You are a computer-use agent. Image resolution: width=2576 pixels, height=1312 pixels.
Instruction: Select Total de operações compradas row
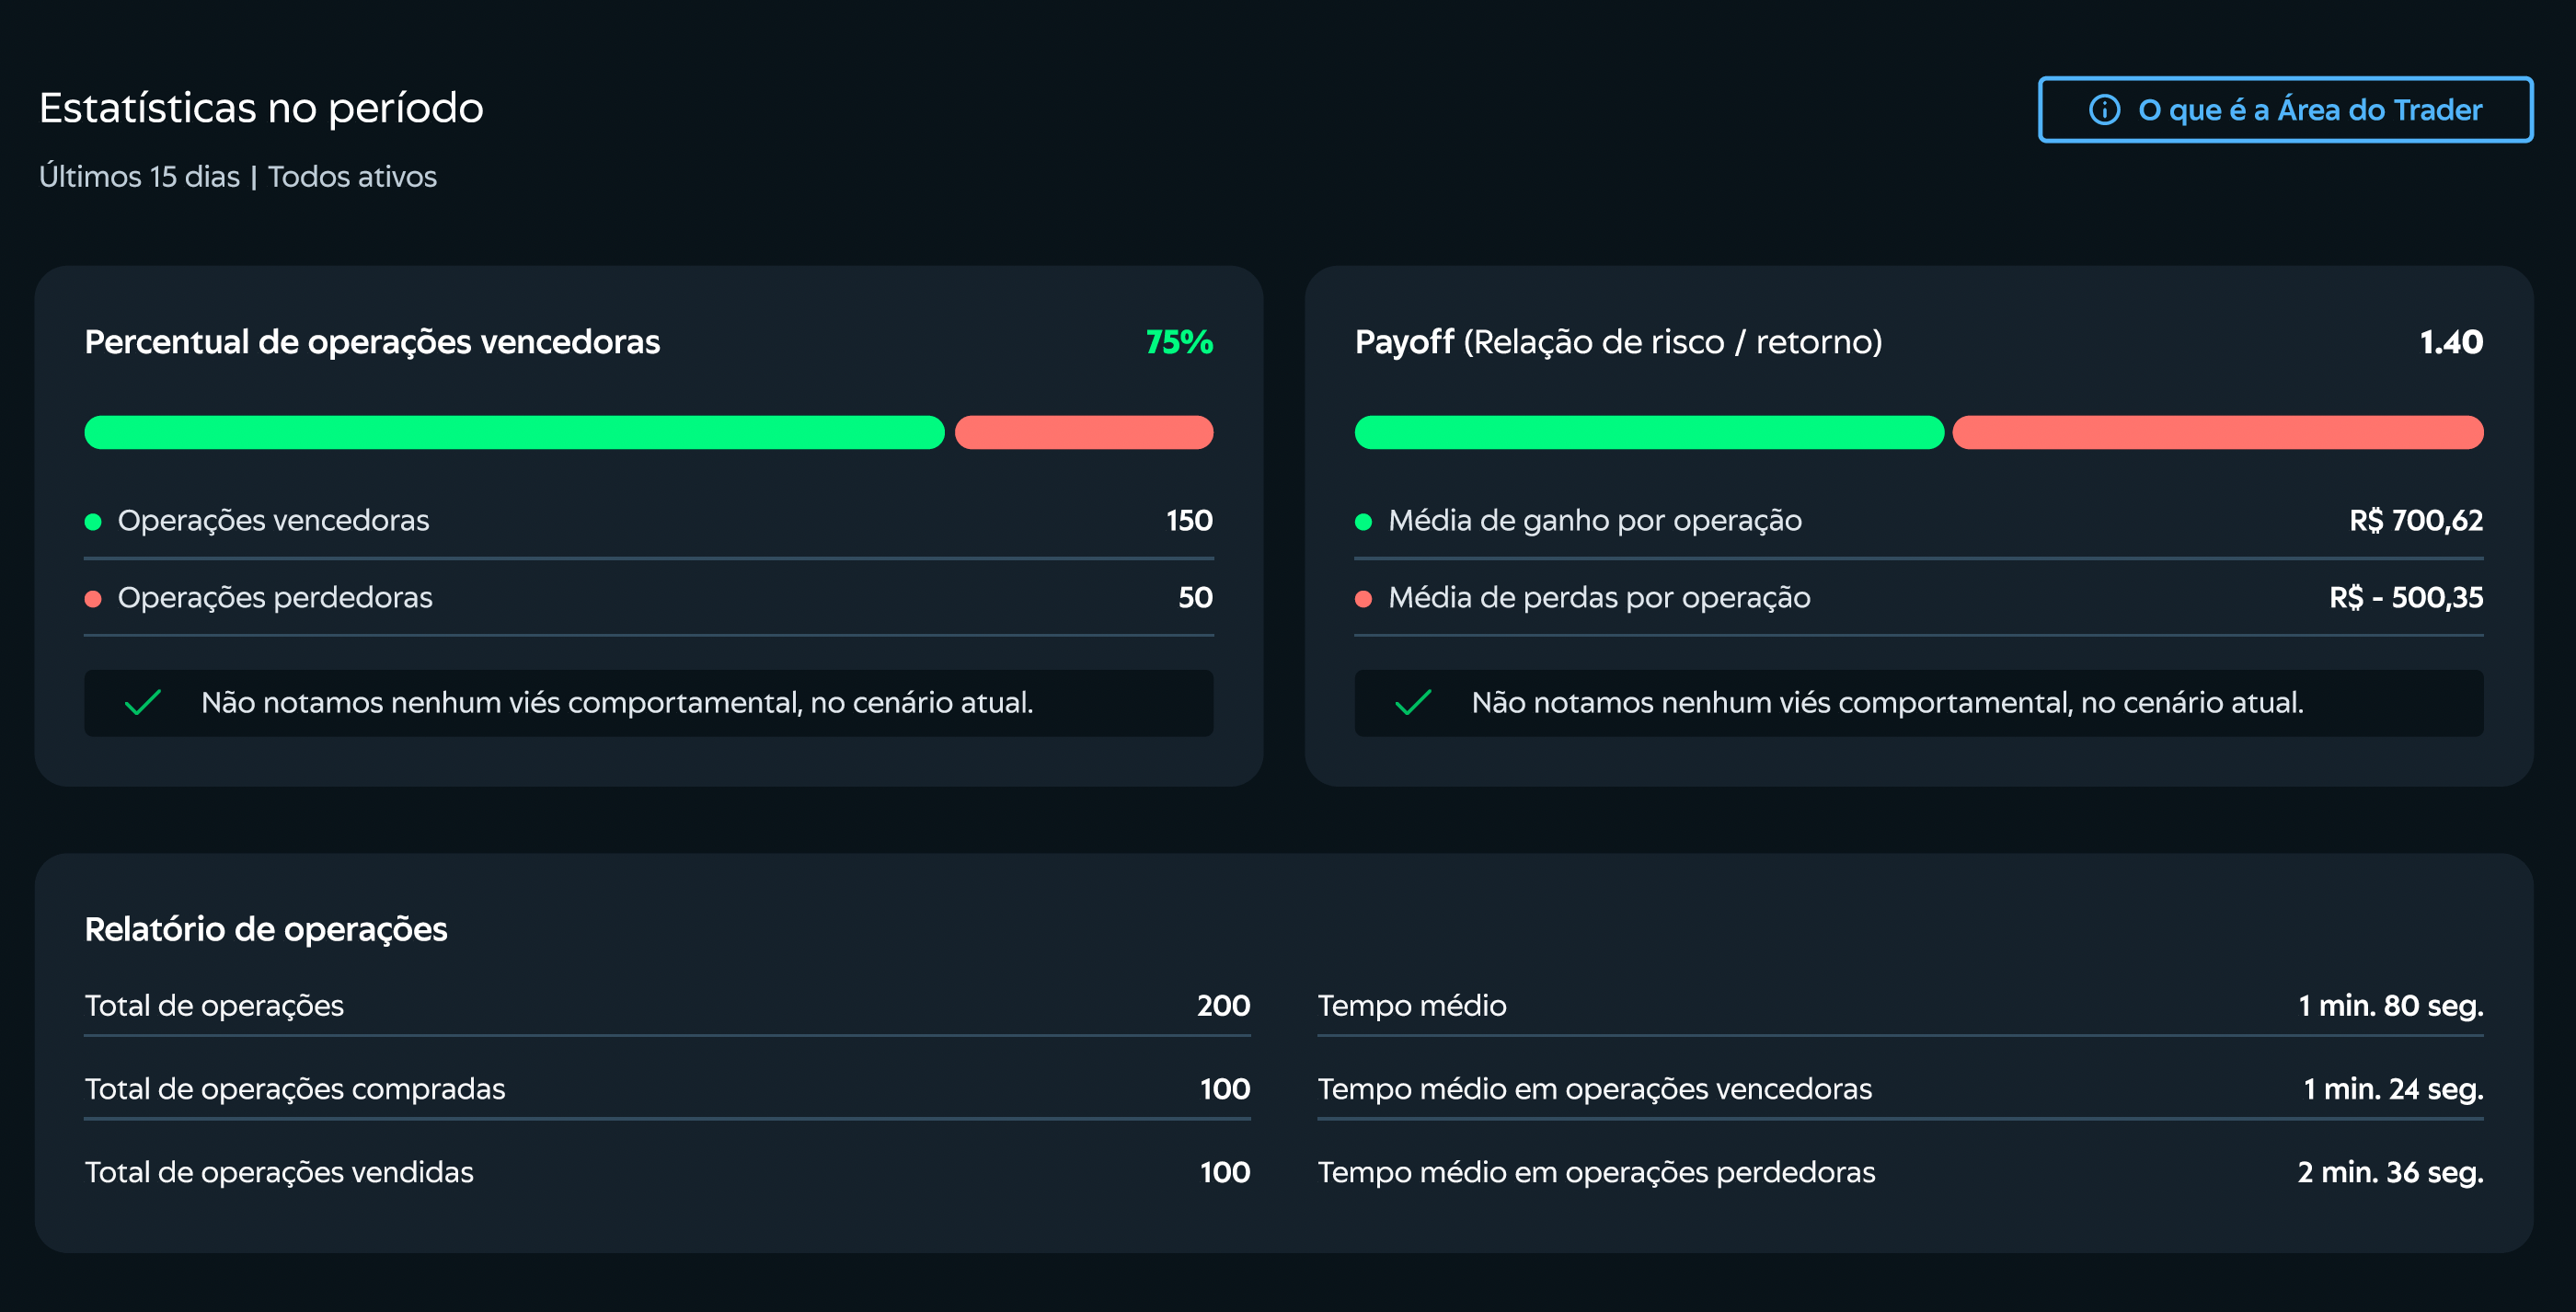(667, 1088)
